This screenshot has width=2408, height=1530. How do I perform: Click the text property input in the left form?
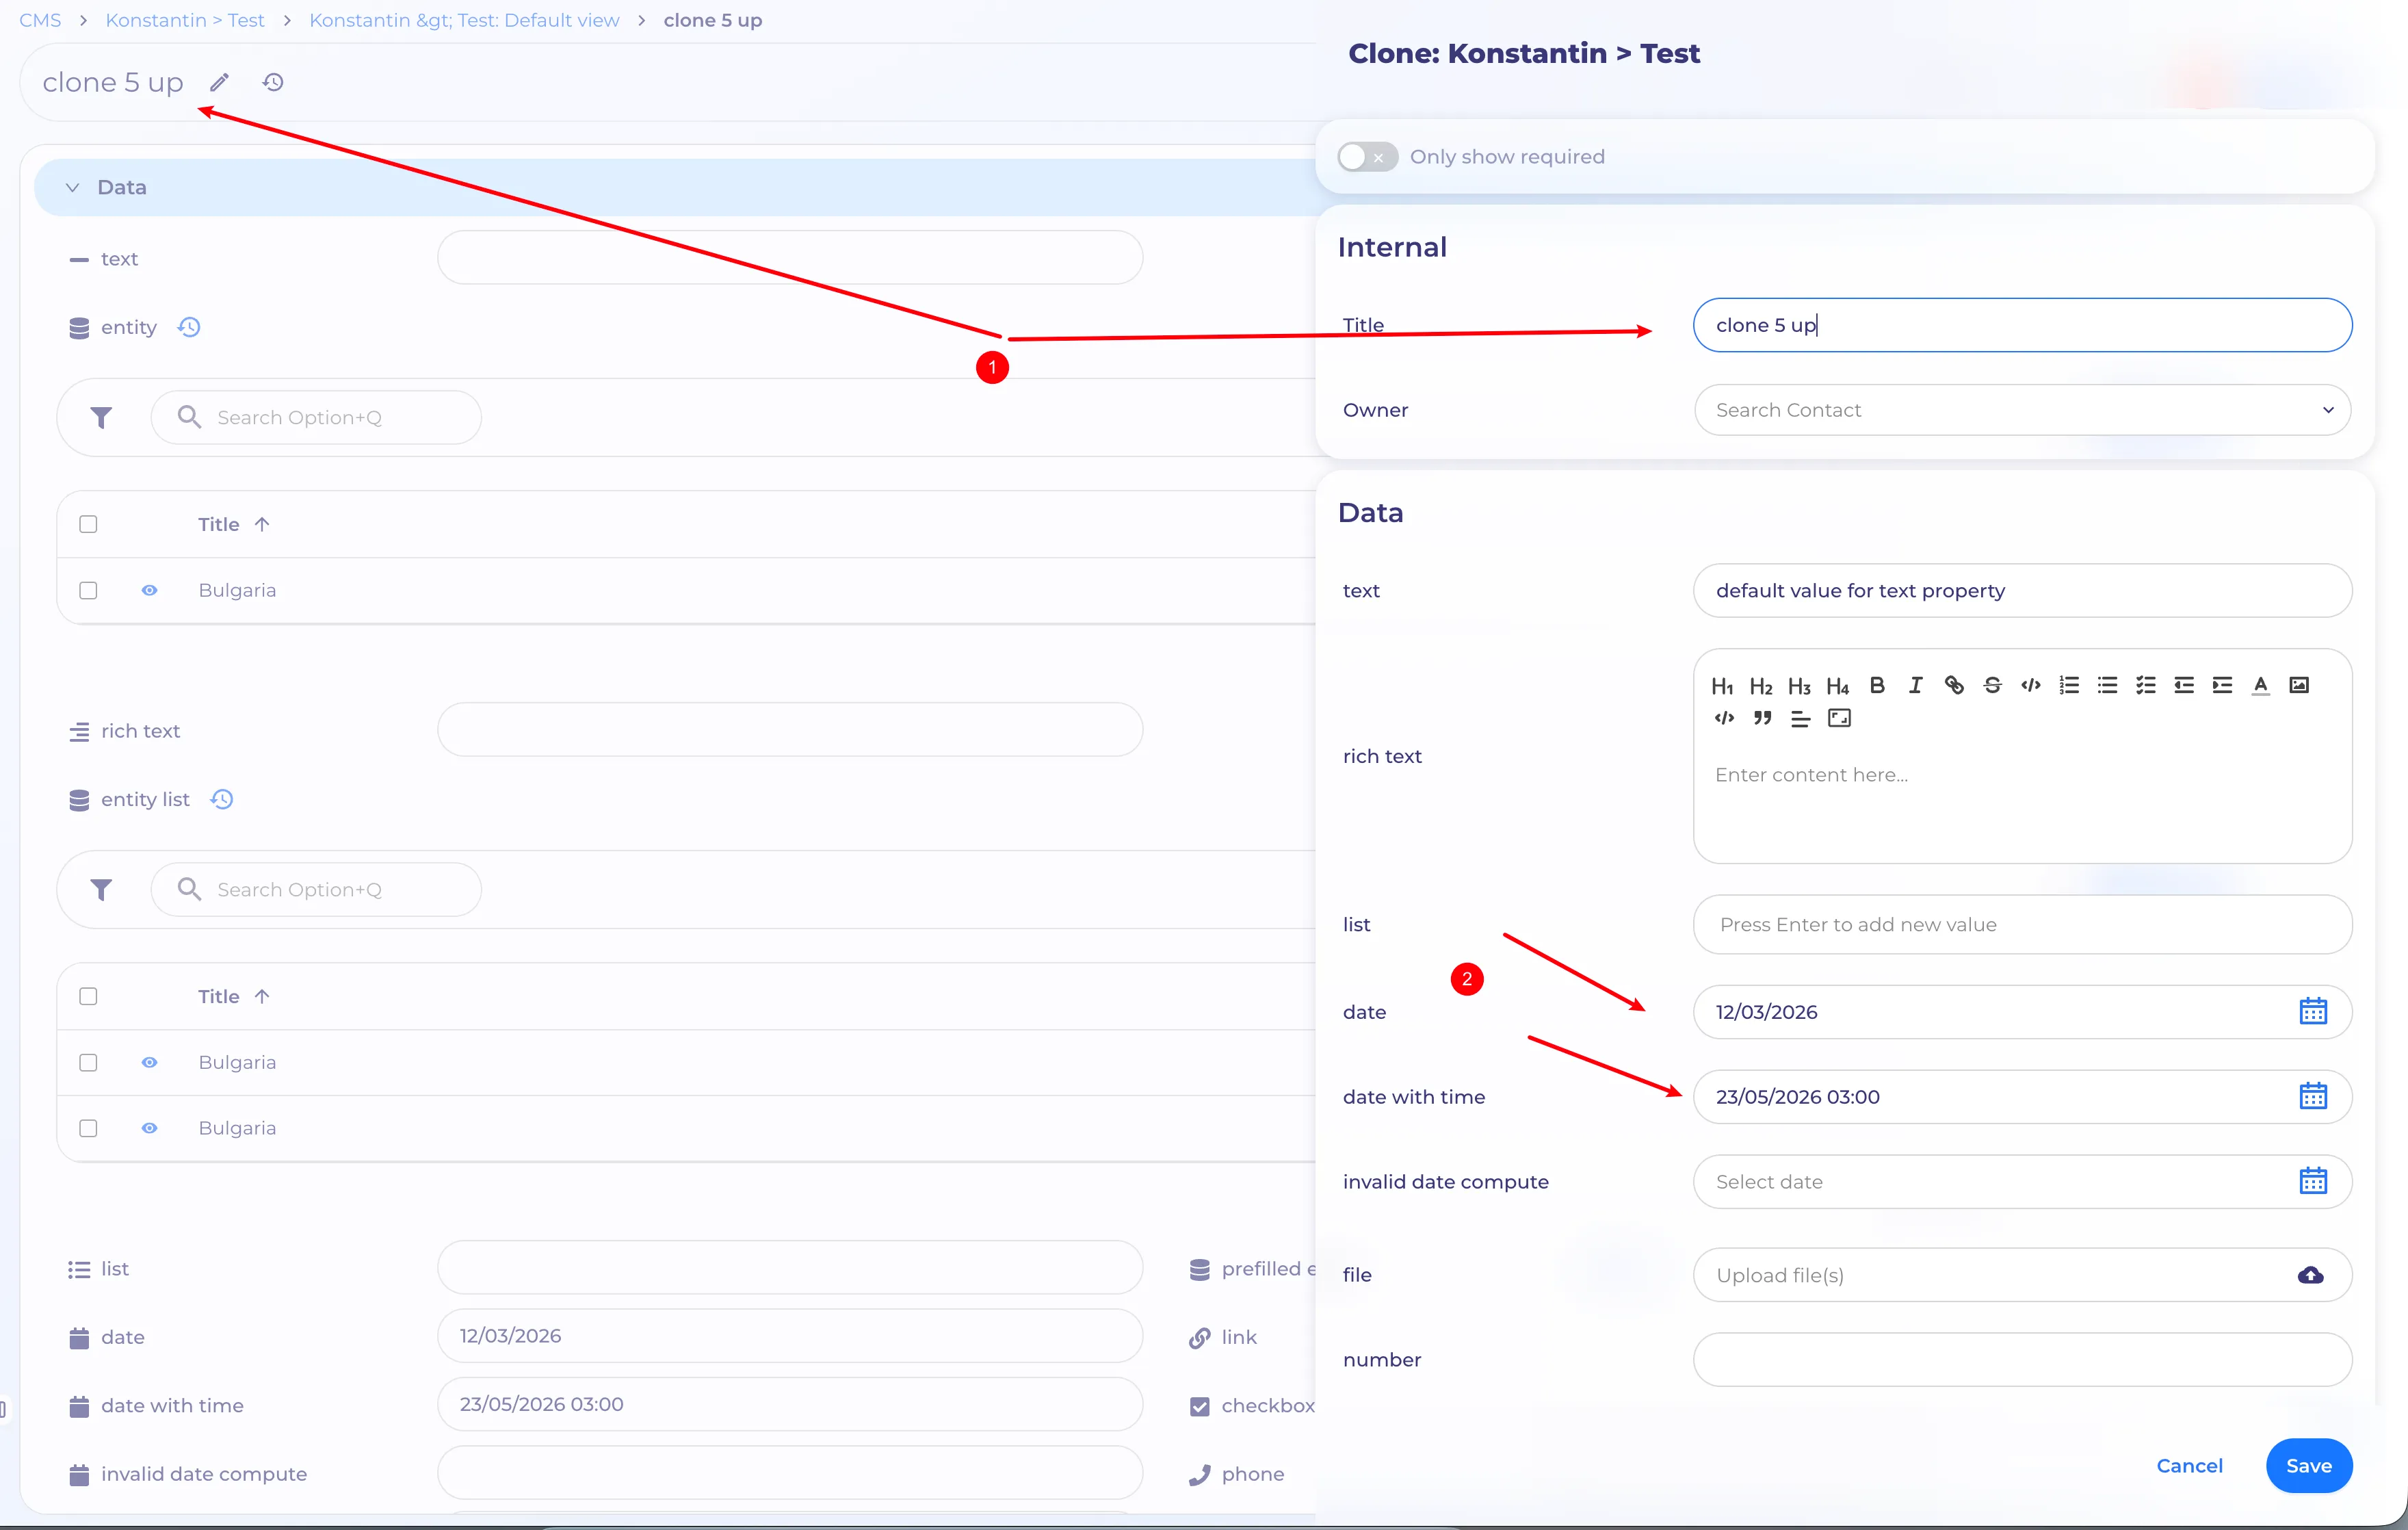point(790,258)
